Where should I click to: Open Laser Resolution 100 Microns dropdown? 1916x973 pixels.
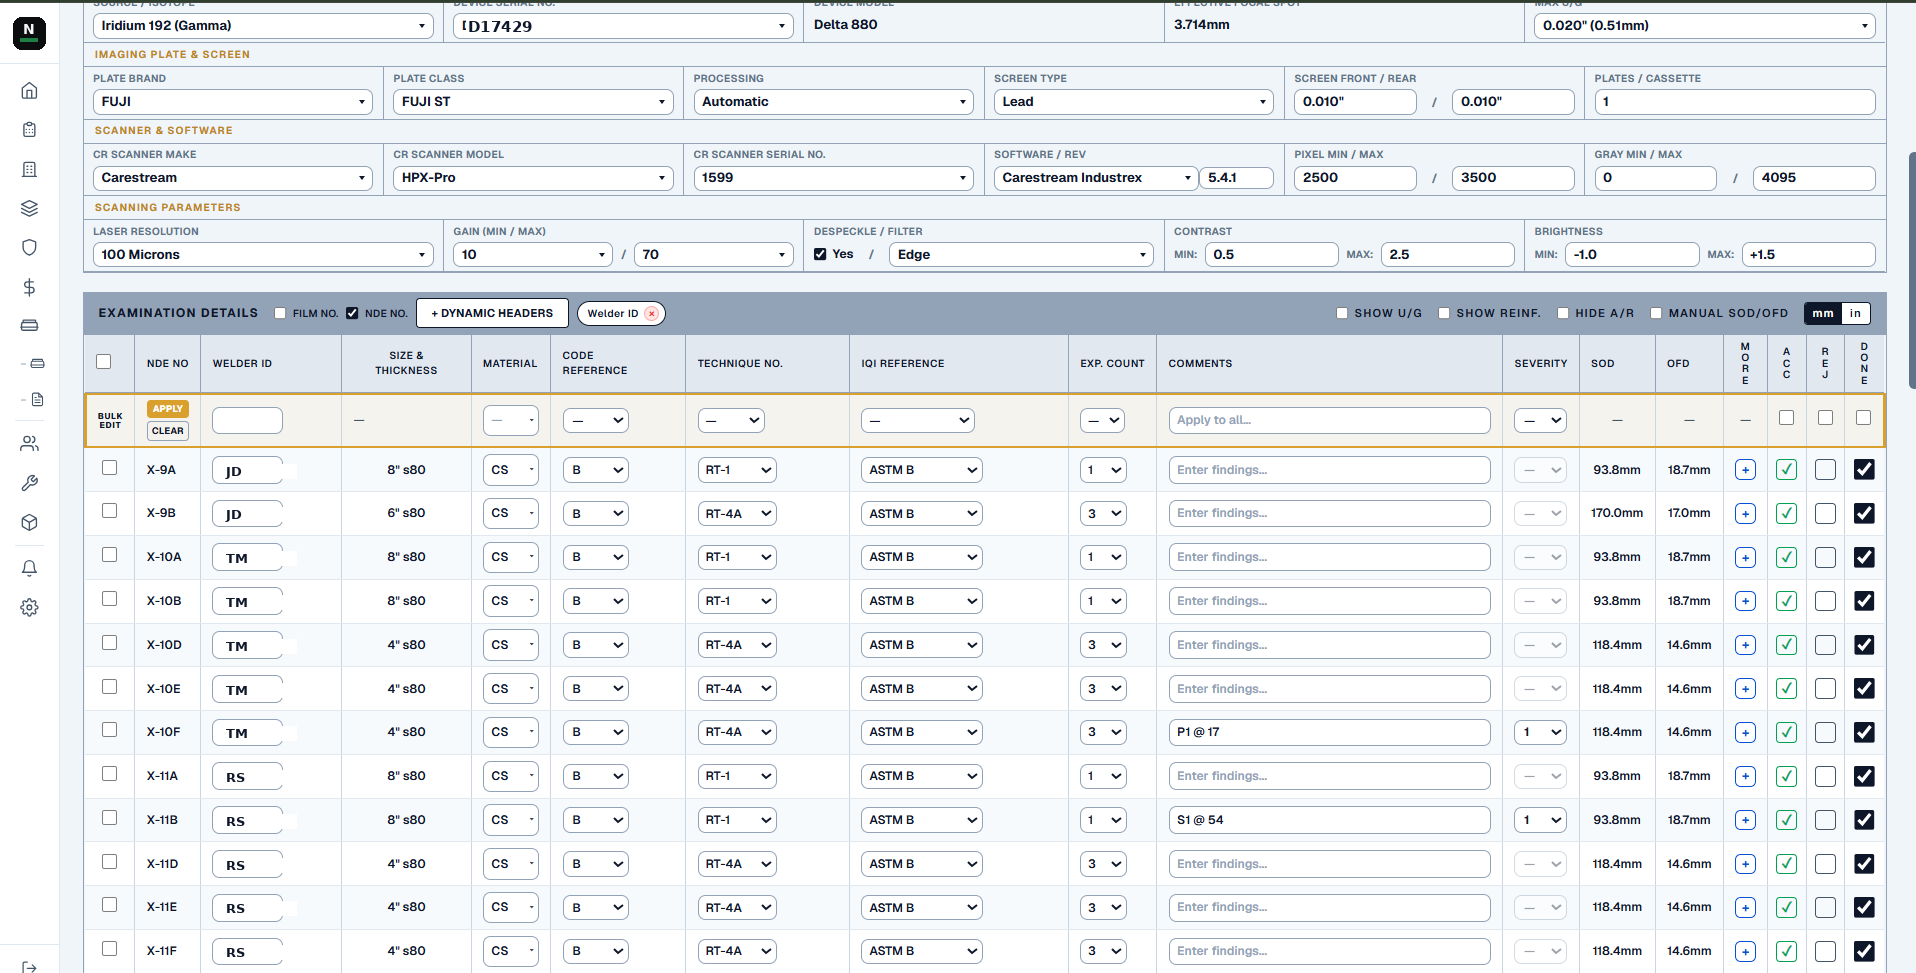coord(263,255)
